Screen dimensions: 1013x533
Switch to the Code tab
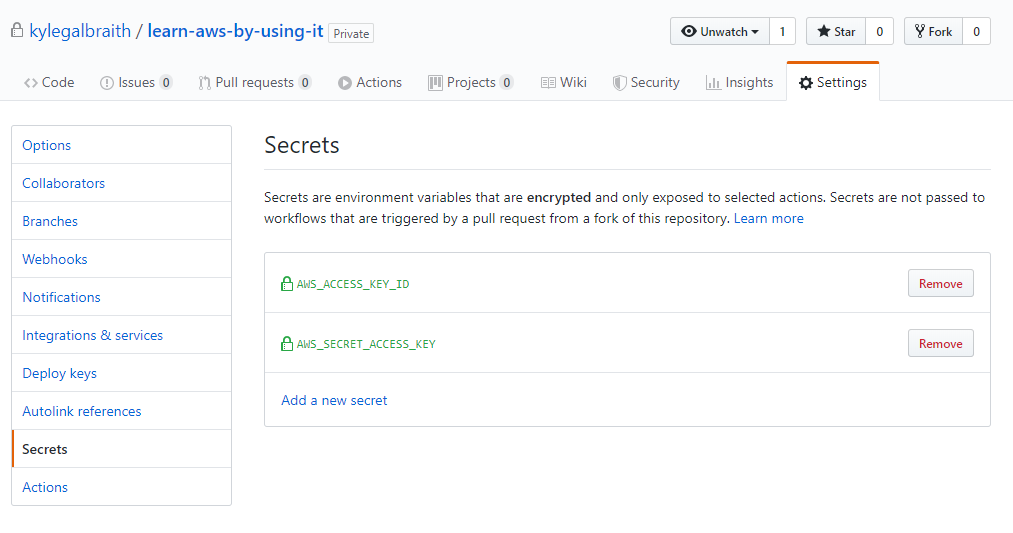[x=49, y=82]
